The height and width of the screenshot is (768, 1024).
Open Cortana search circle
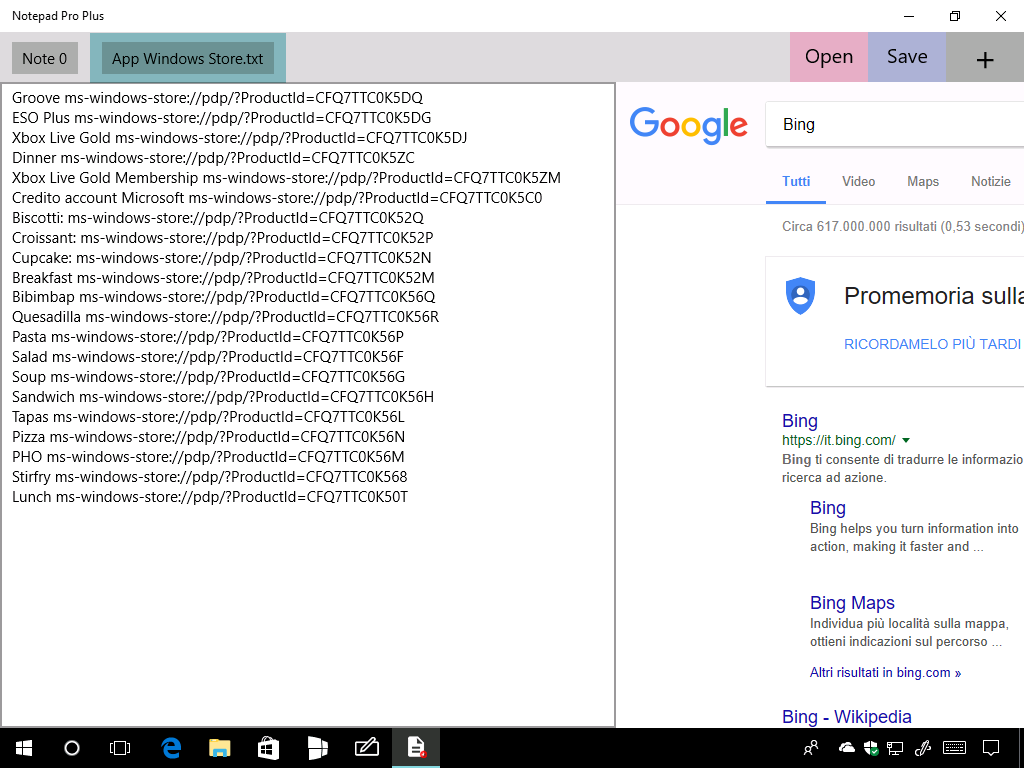(72, 748)
